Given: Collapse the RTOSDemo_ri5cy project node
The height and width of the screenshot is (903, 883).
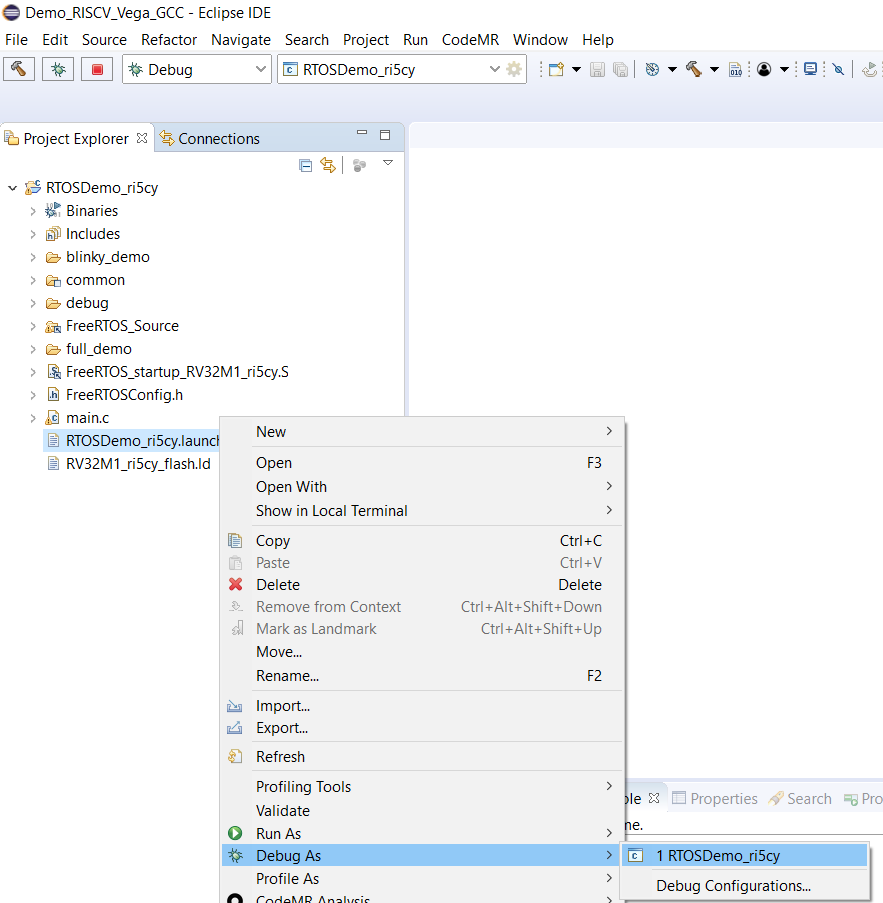Looking at the screenshot, I should [x=12, y=188].
